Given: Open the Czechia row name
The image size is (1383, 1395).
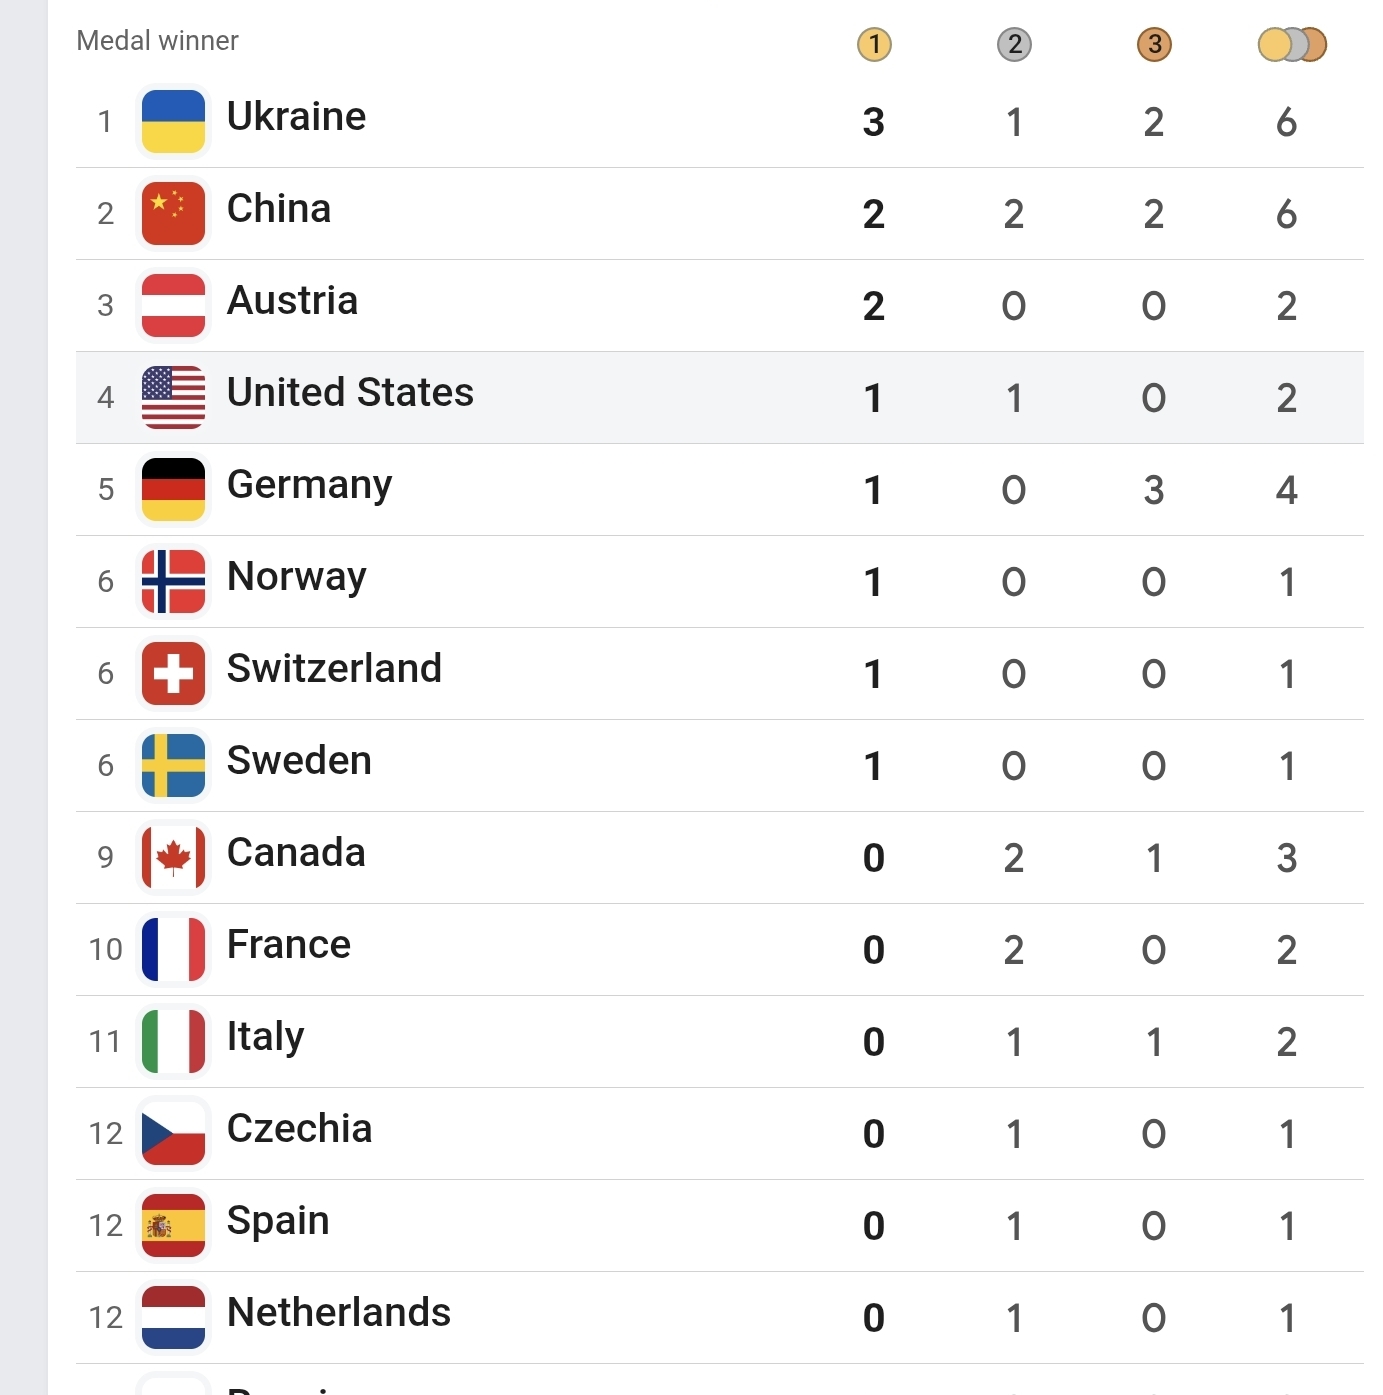Looking at the screenshot, I should pyautogui.click(x=299, y=1129).
